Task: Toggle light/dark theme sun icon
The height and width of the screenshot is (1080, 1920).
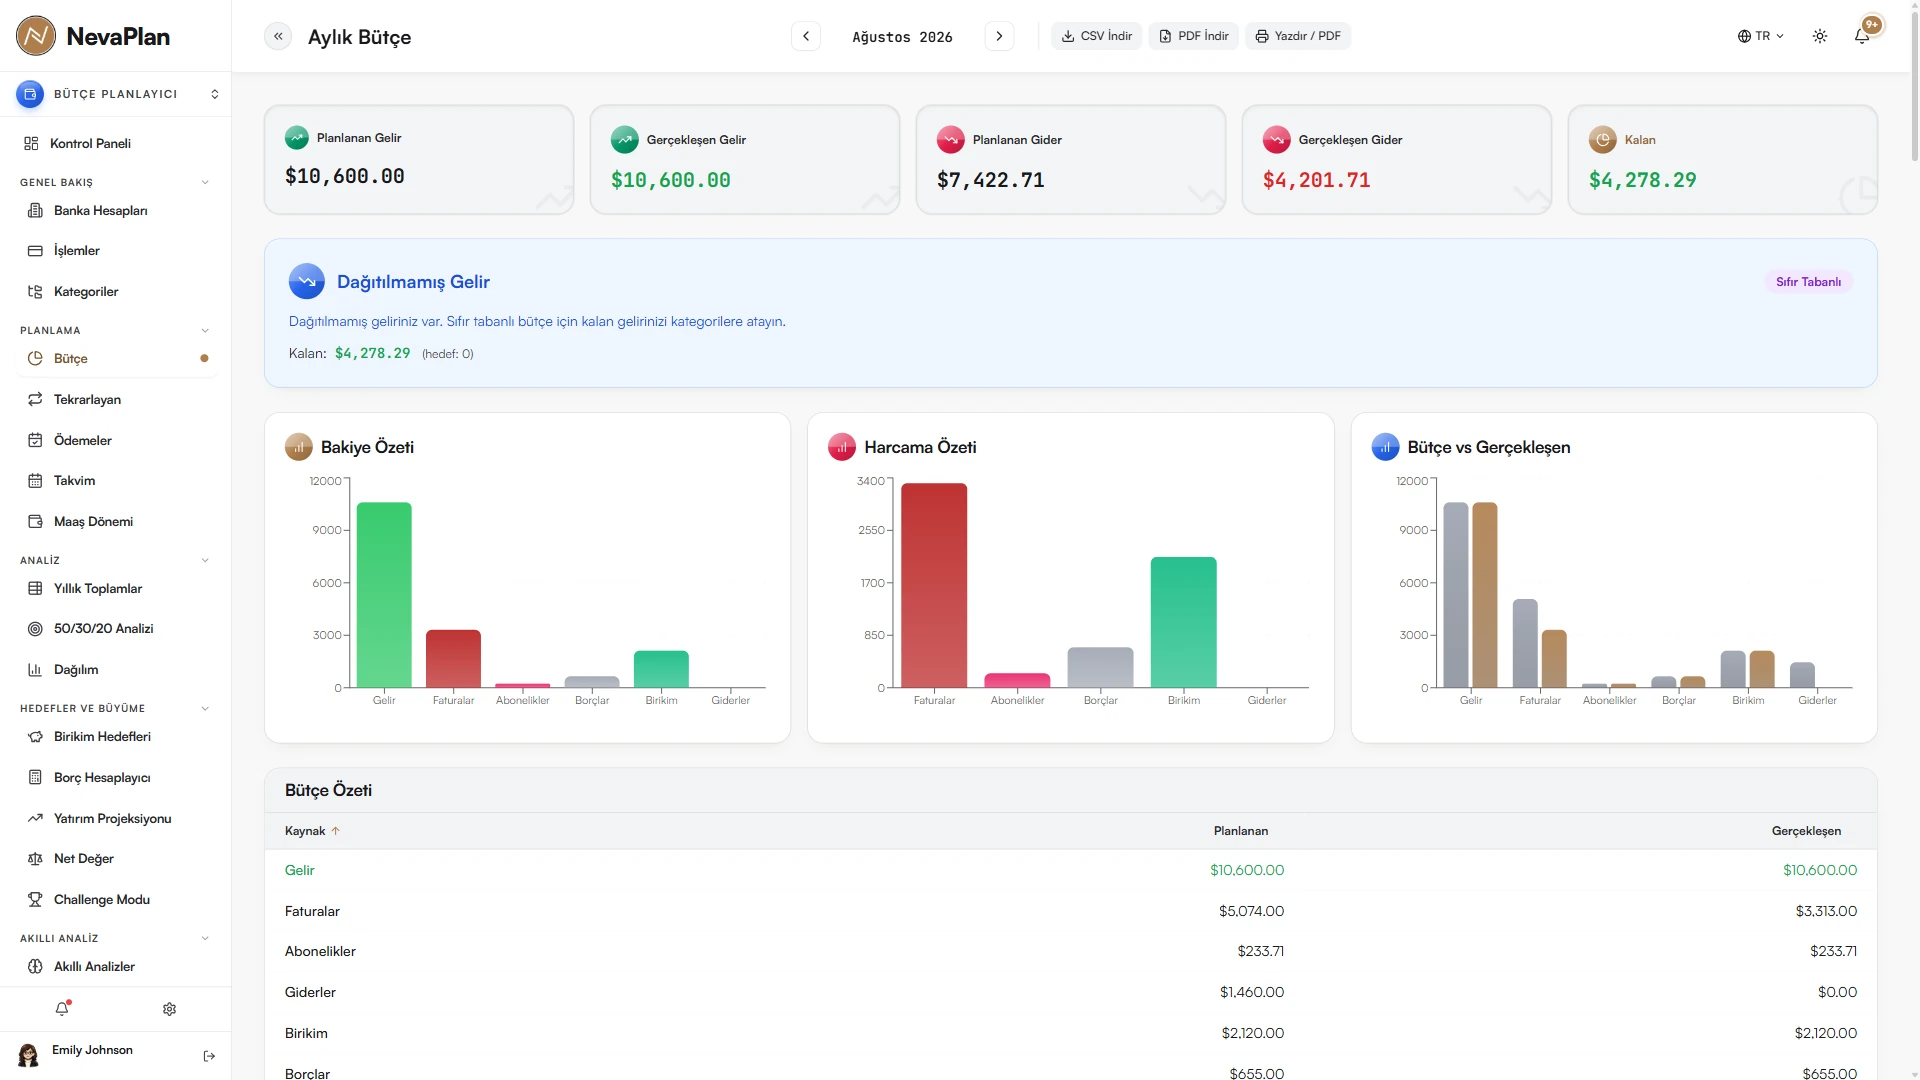Action: tap(1820, 36)
